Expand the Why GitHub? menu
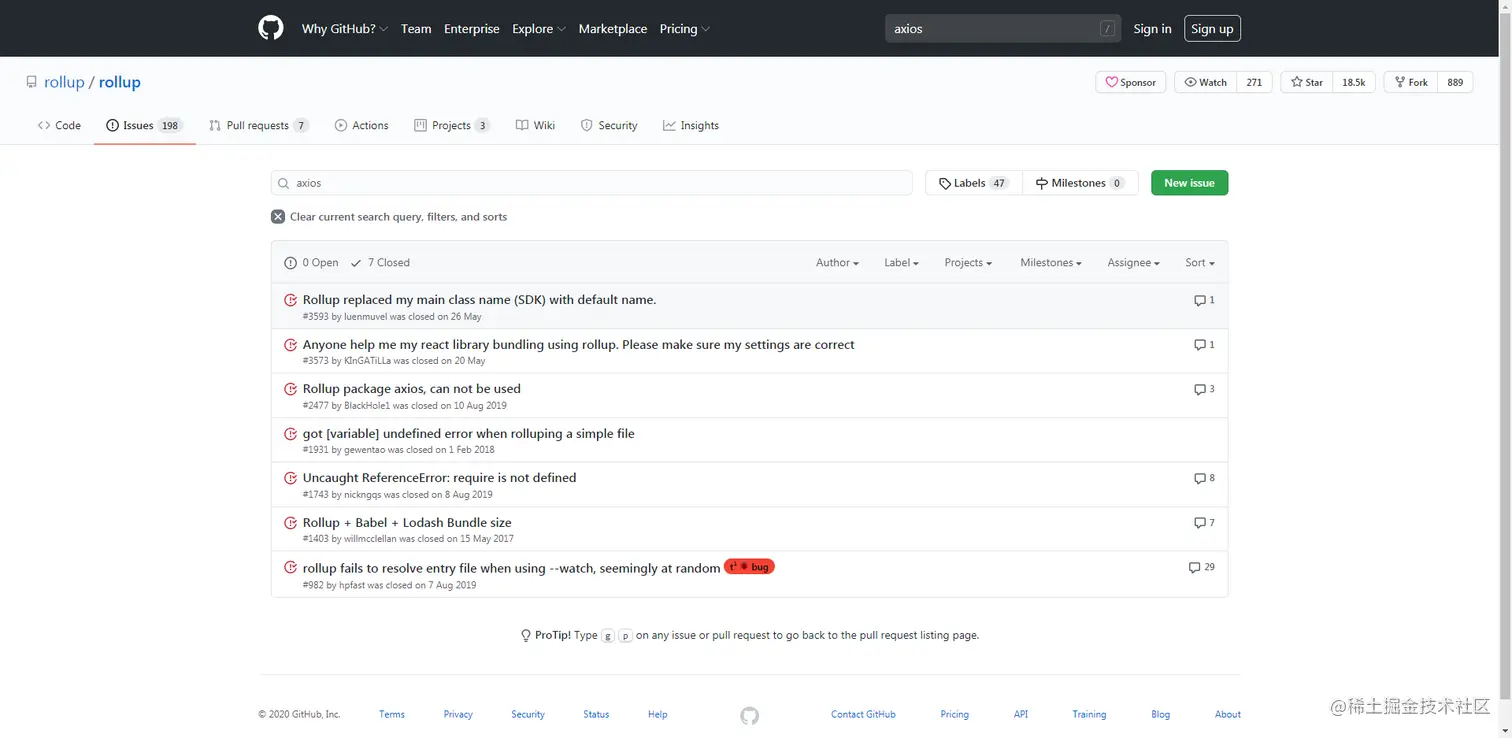Image resolution: width=1512 pixels, height=738 pixels. [344, 29]
